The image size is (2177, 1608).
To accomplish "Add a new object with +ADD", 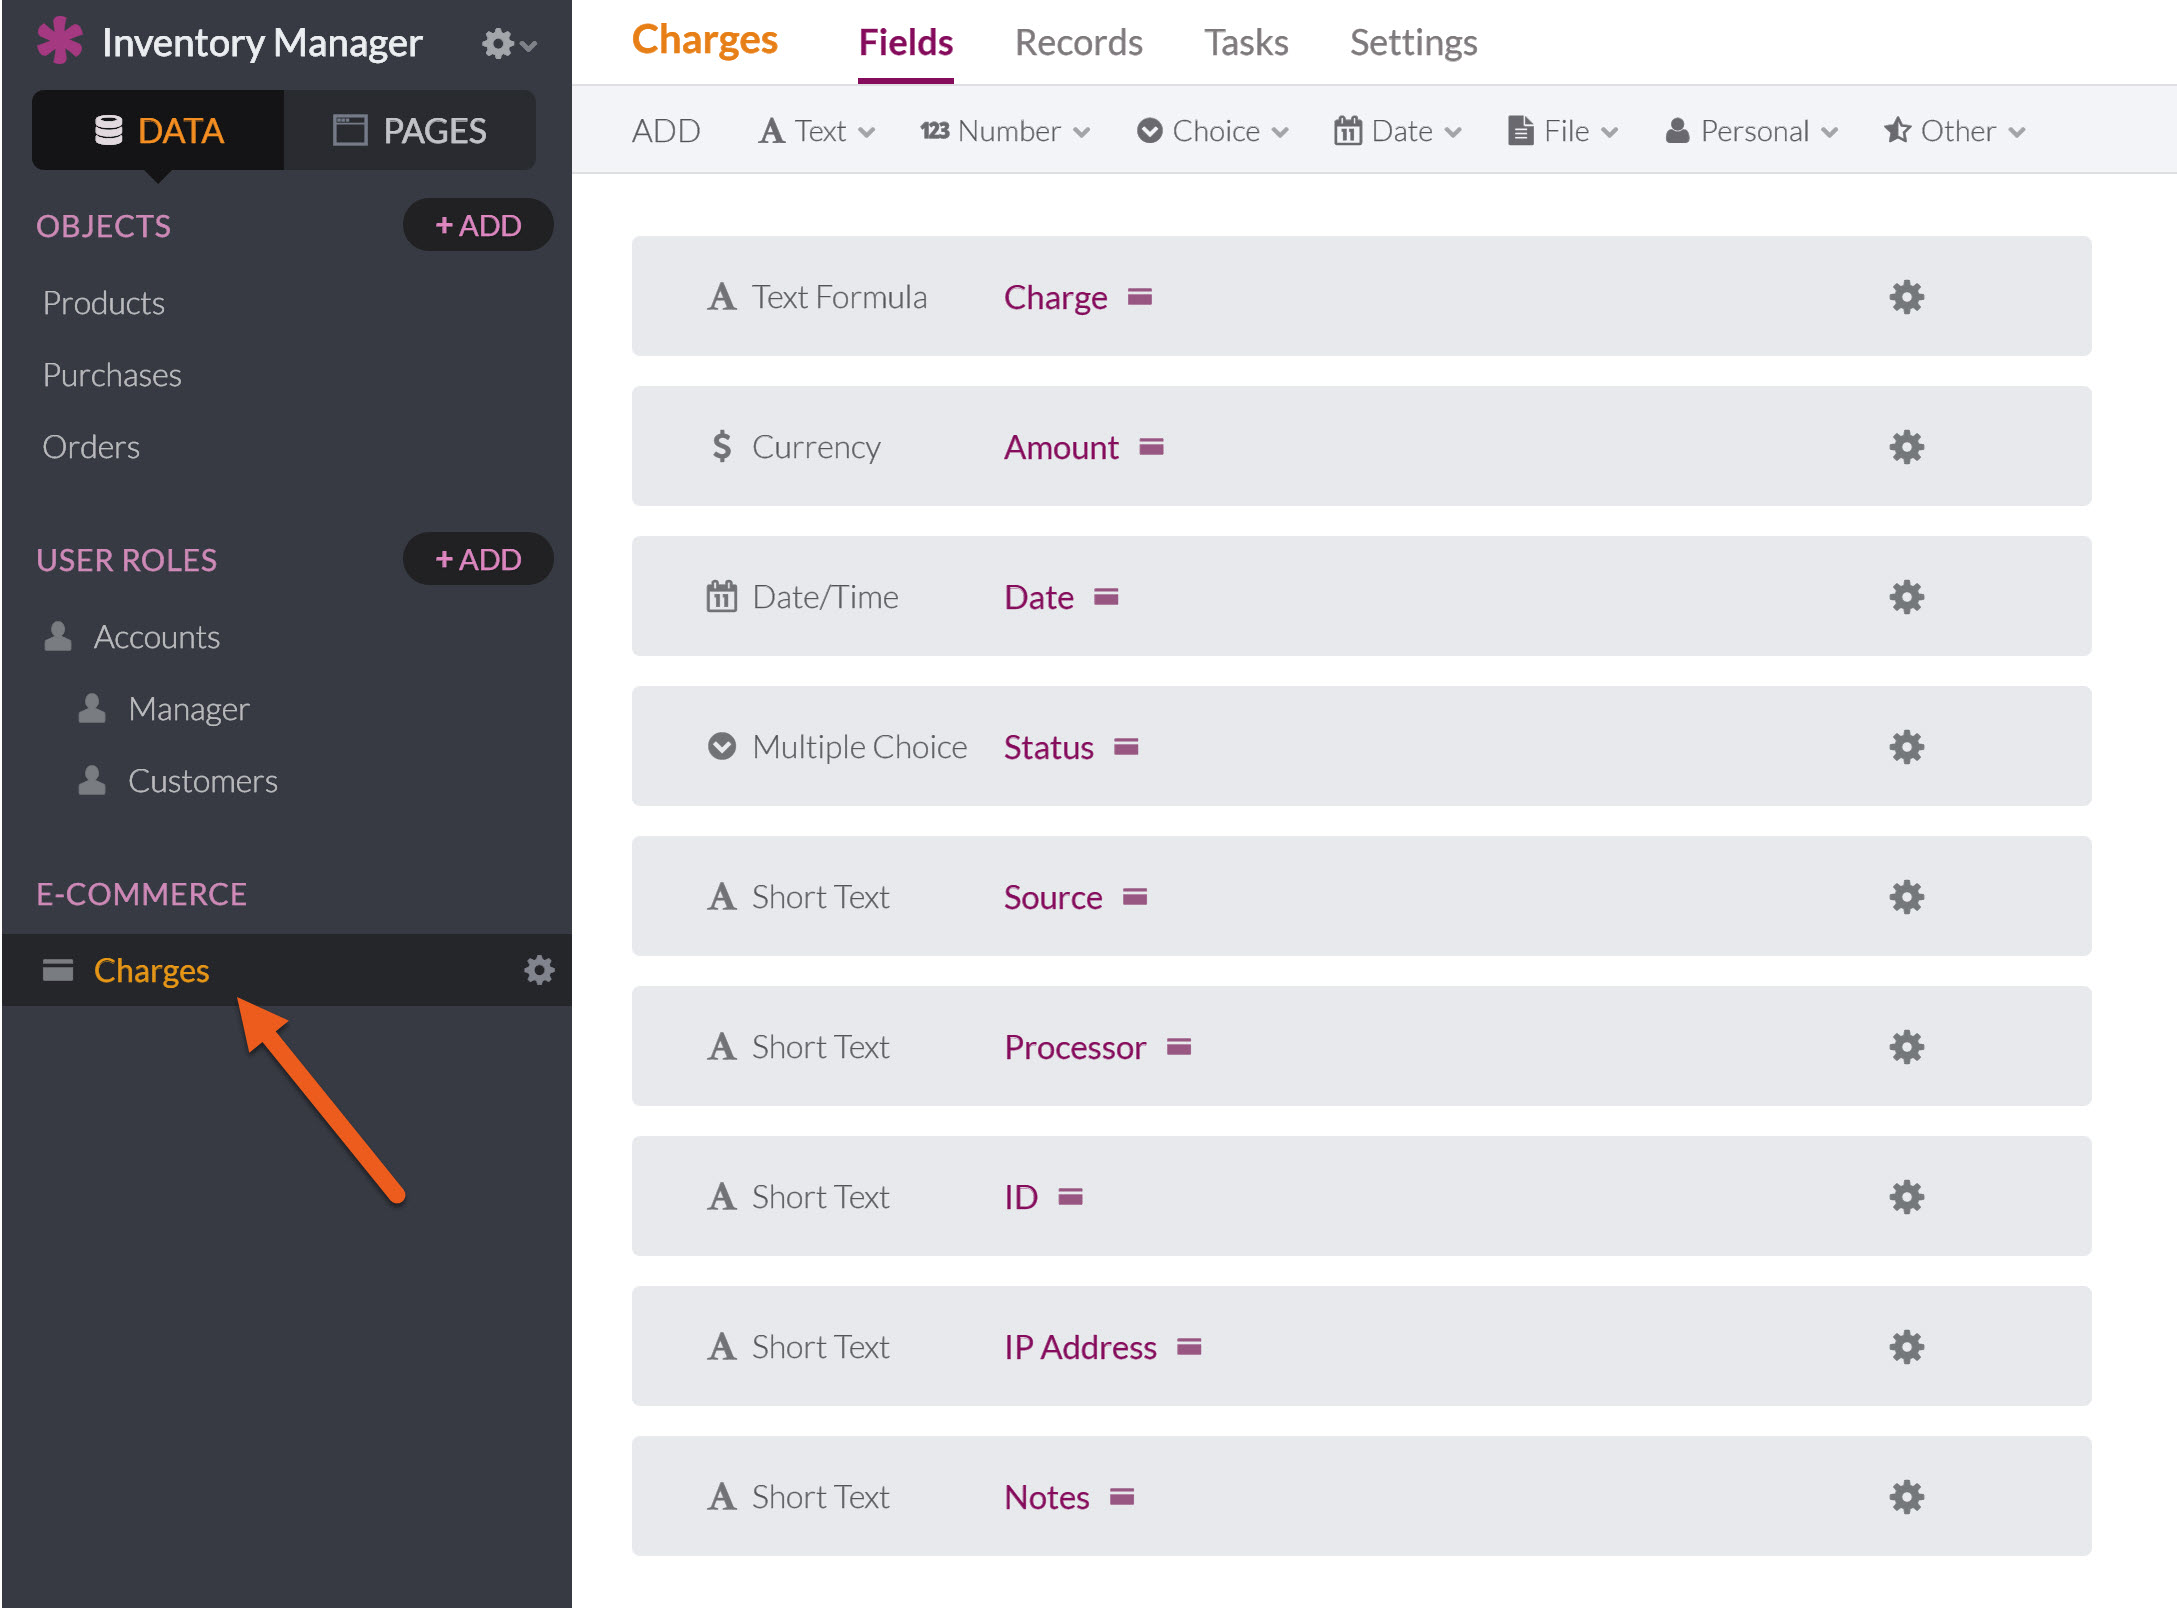I will tap(478, 225).
